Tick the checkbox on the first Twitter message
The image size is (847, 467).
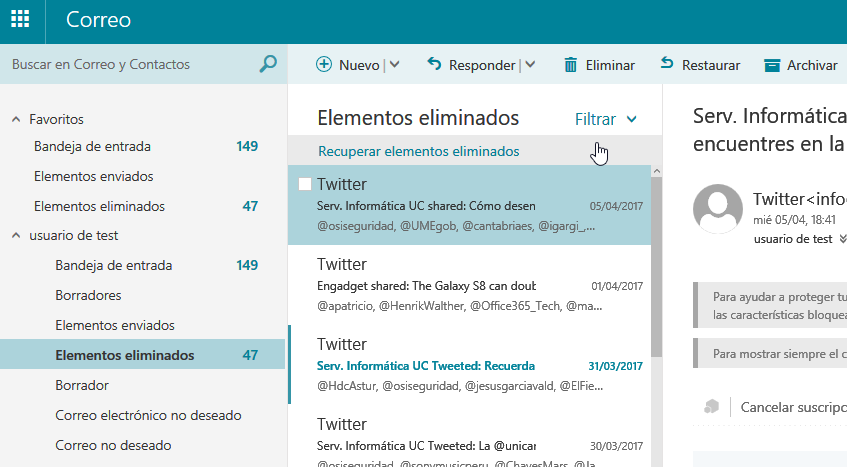[x=305, y=184]
